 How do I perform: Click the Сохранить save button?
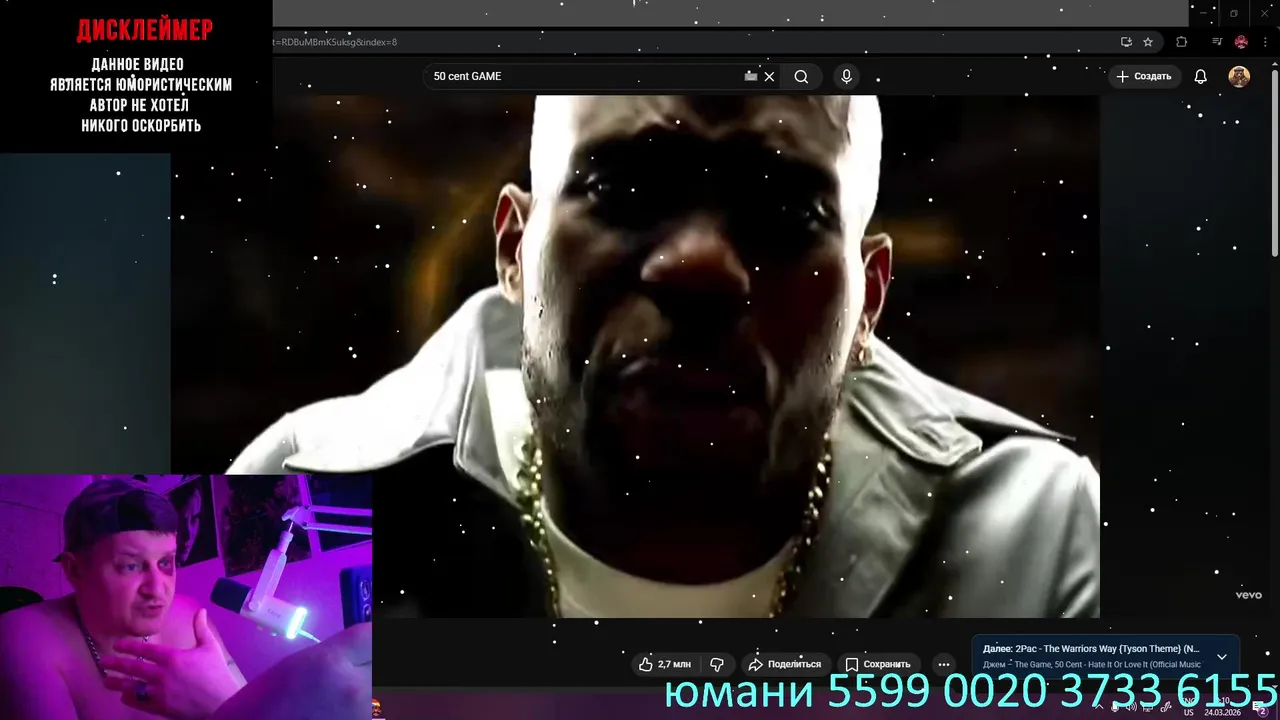[x=878, y=664]
